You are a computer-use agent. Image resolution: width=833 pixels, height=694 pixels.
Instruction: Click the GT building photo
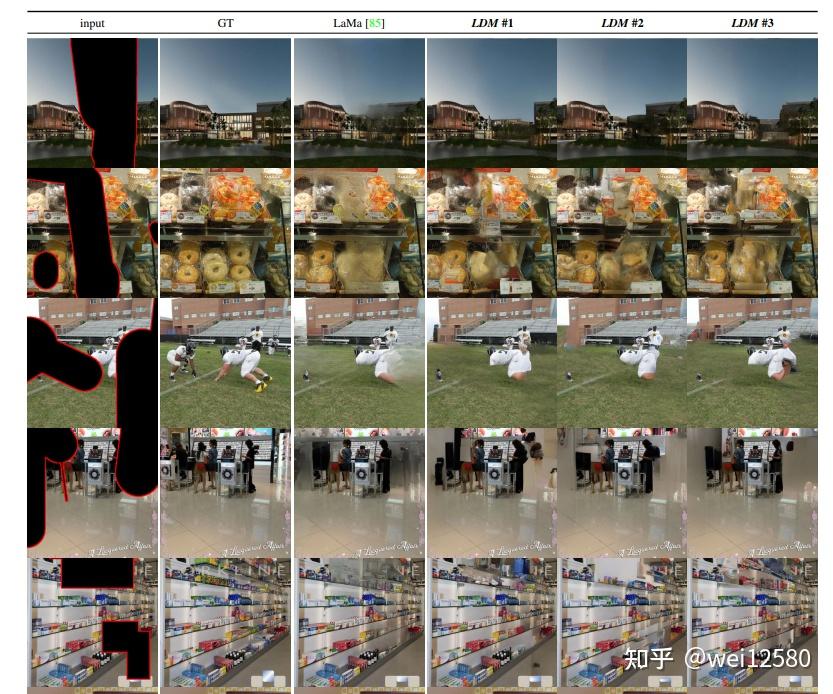[x=223, y=103]
